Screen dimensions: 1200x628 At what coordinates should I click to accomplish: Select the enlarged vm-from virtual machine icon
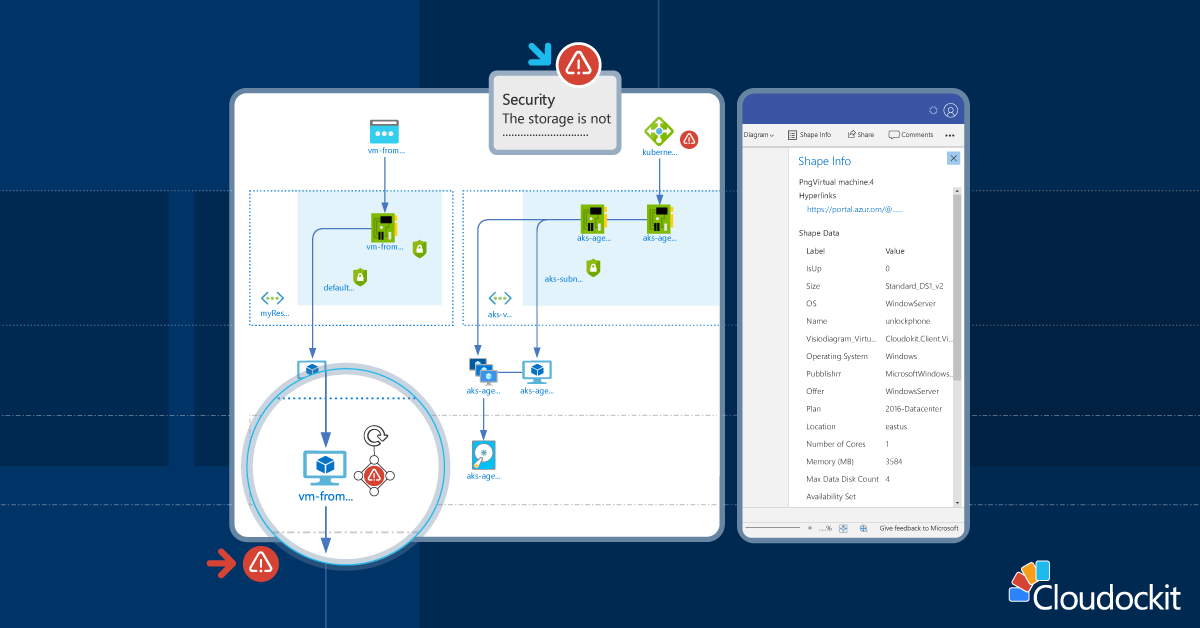[x=324, y=468]
